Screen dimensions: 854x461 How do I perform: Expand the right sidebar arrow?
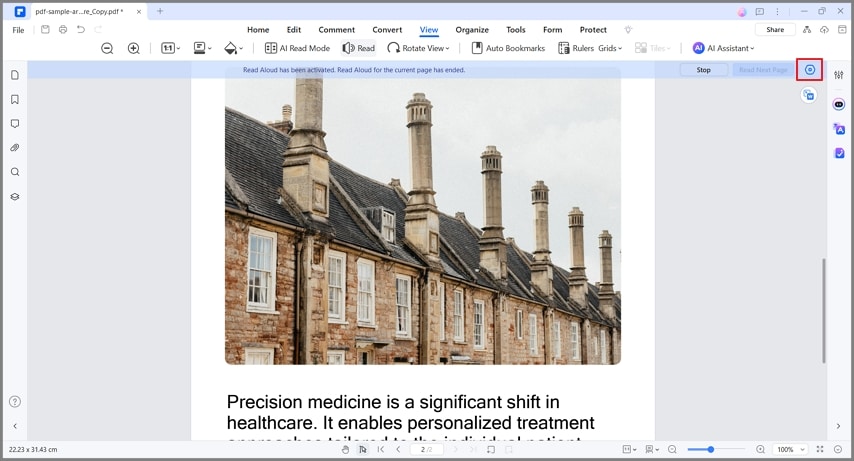click(839, 426)
